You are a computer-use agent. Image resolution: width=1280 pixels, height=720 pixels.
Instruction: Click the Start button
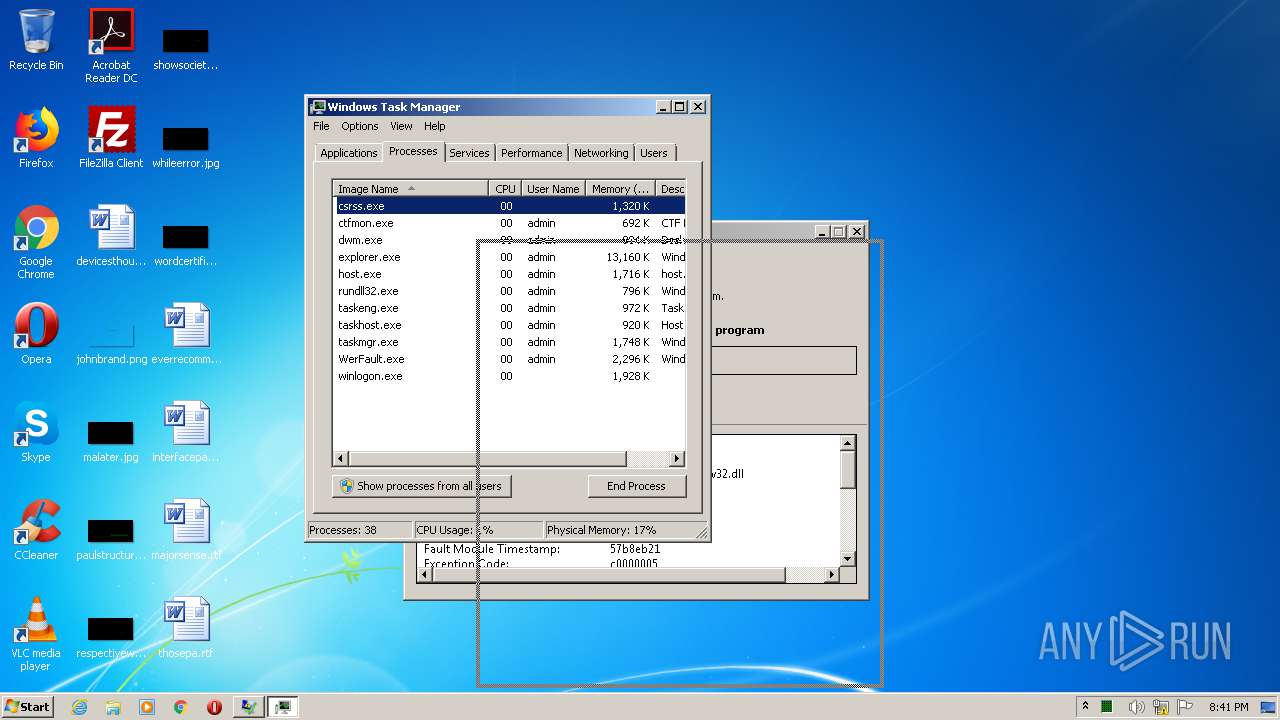coord(27,707)
